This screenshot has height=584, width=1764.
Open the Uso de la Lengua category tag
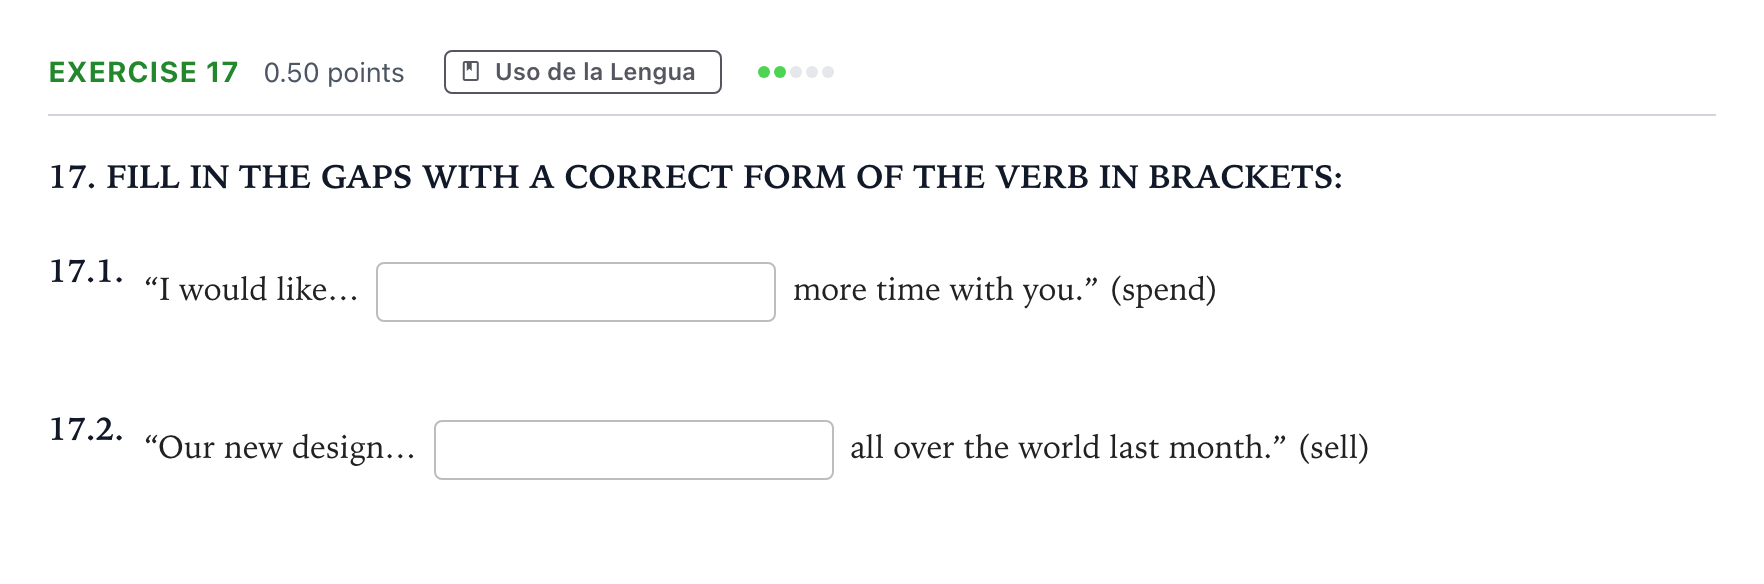[x=583, y=72]
